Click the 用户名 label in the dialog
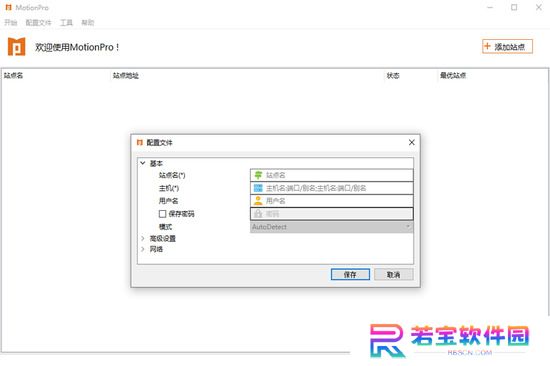Image resolution: width=550 pixels, height=366 pixels. tap(168, 201)
